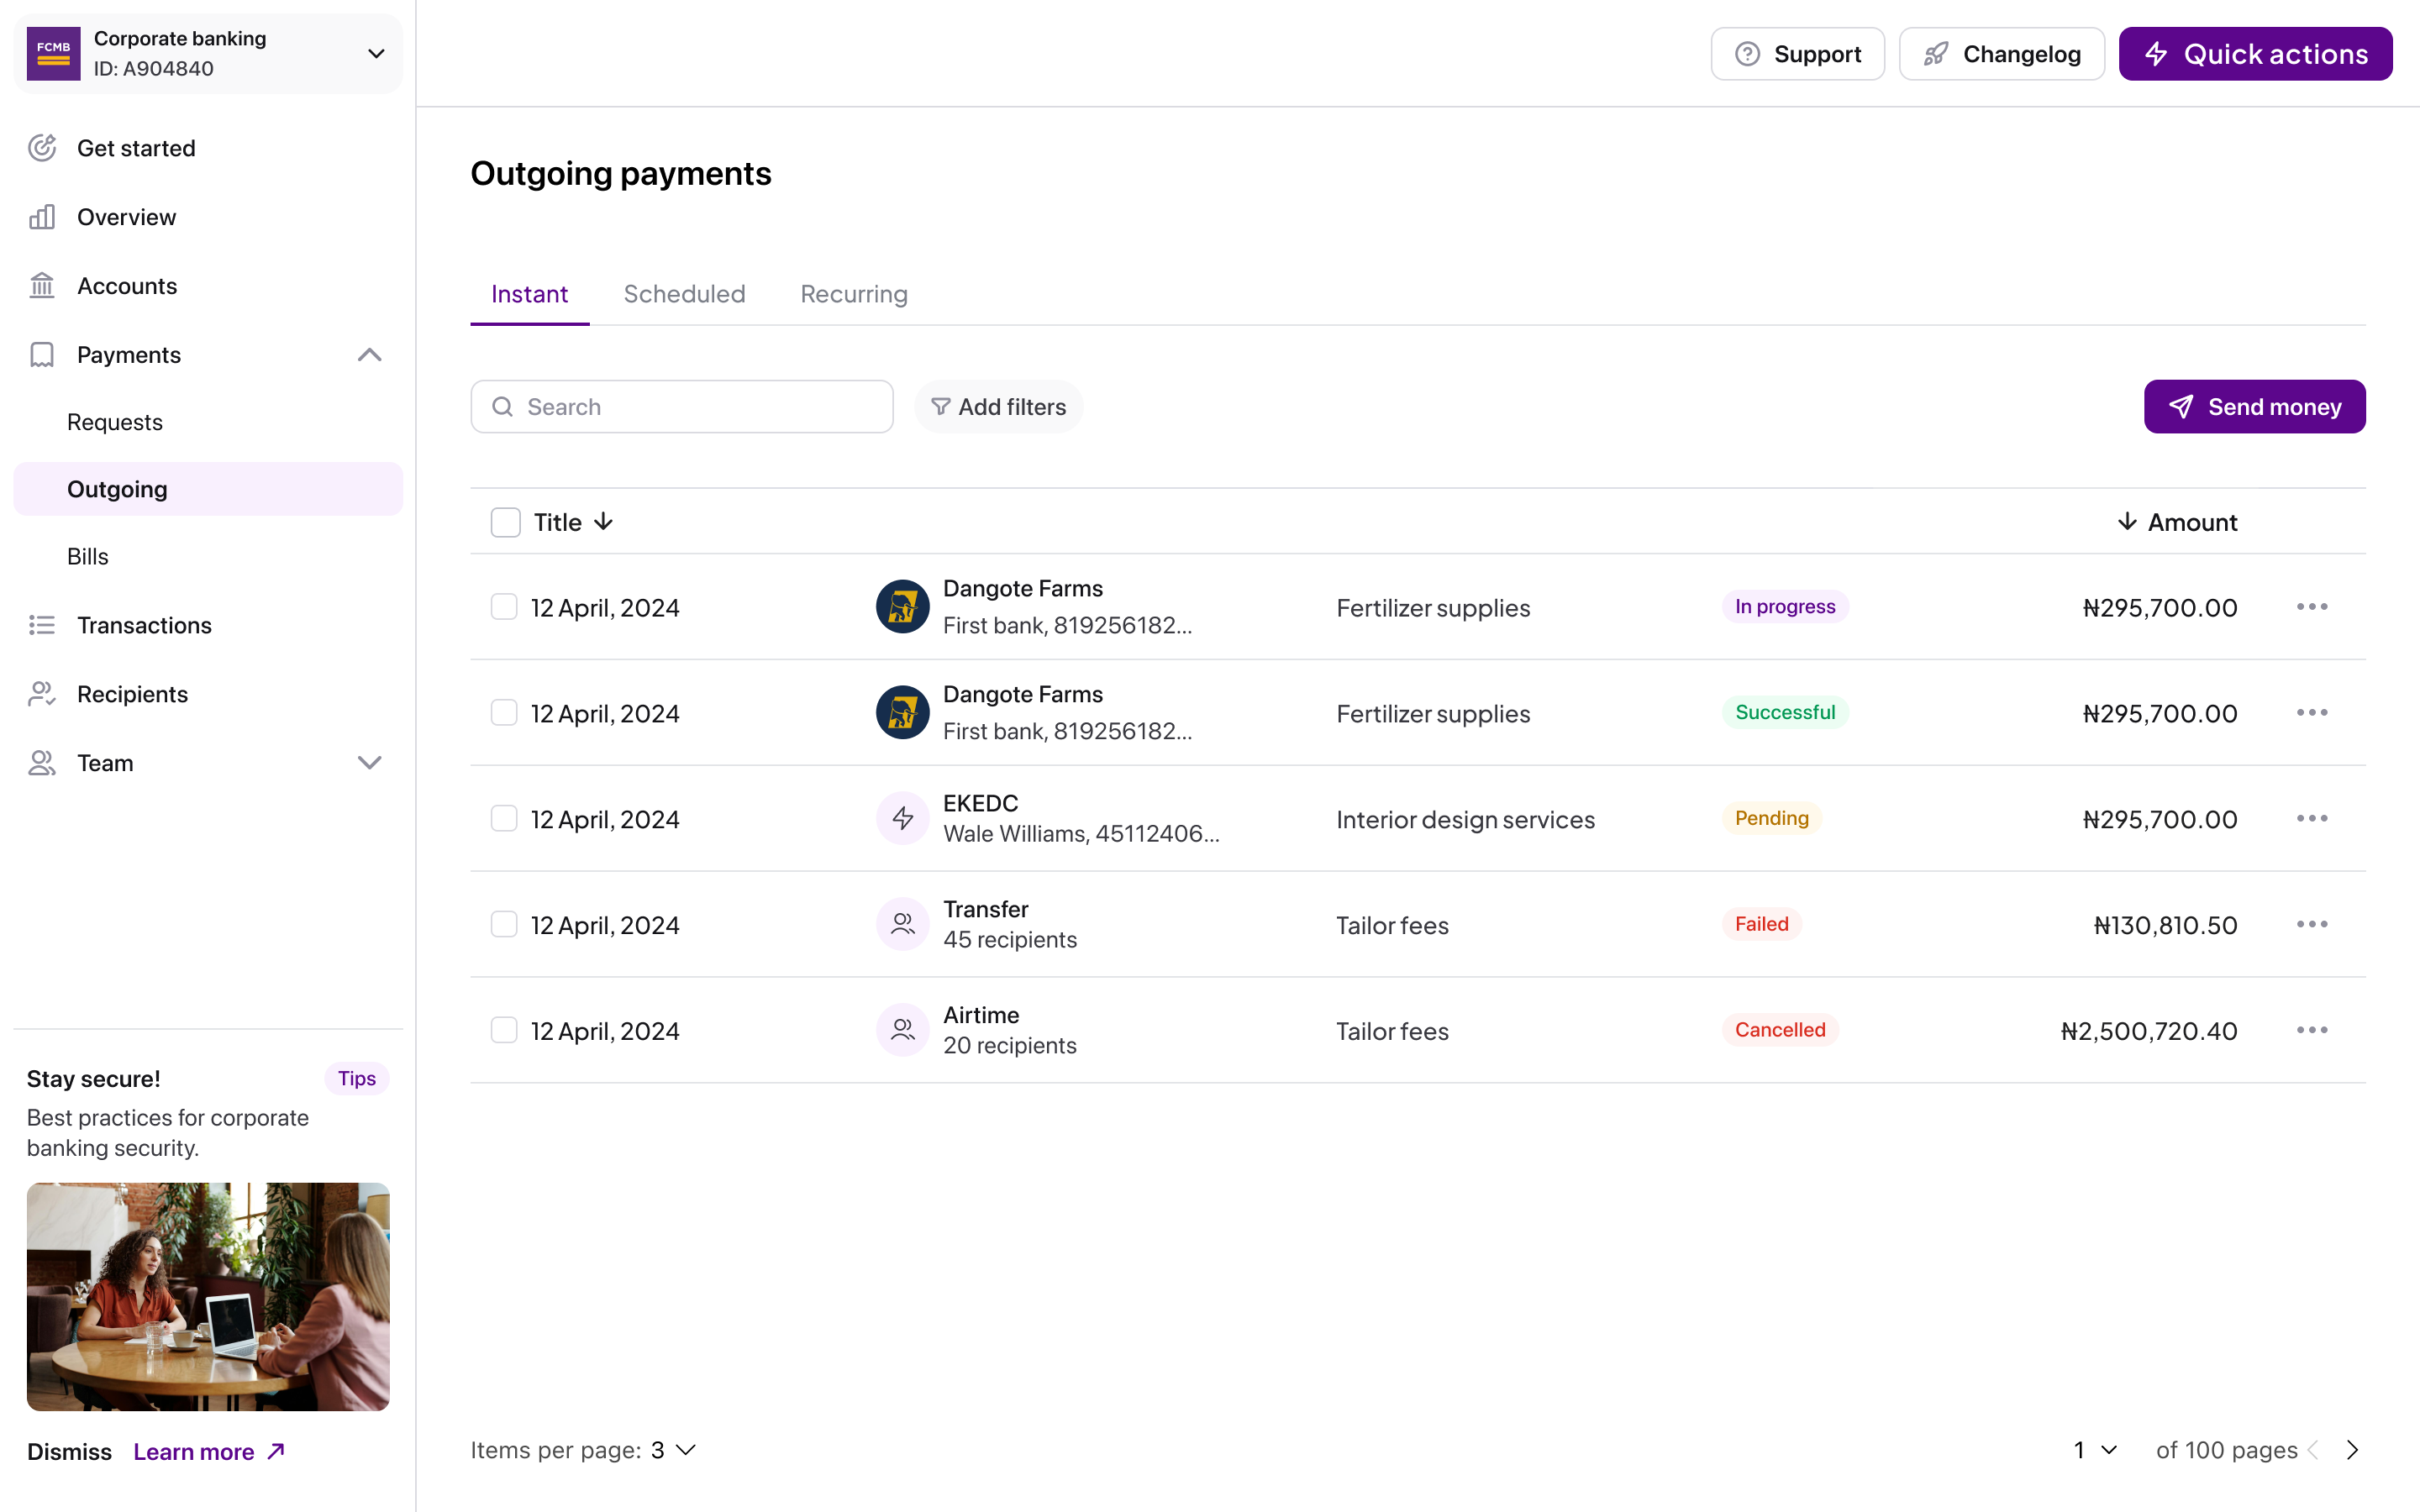The height and width of the screenshot is (1512, 2420).
Task: Tick the Airtime 20 recipients row checkbox
Action: coord(504,1031)
